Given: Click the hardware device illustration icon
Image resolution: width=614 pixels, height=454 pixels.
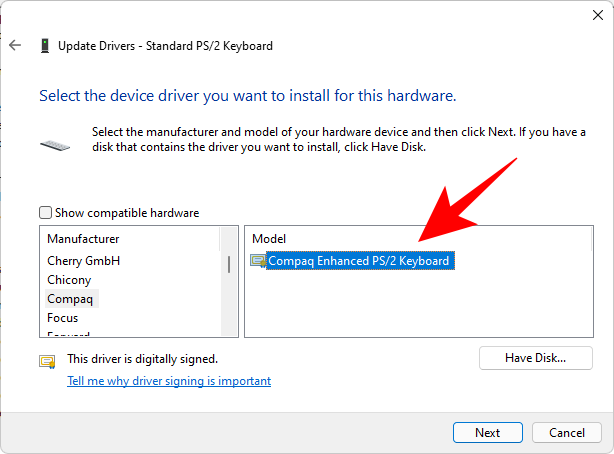Looking at the screenshot, I should pyautogui.click(x=55, y=144).
